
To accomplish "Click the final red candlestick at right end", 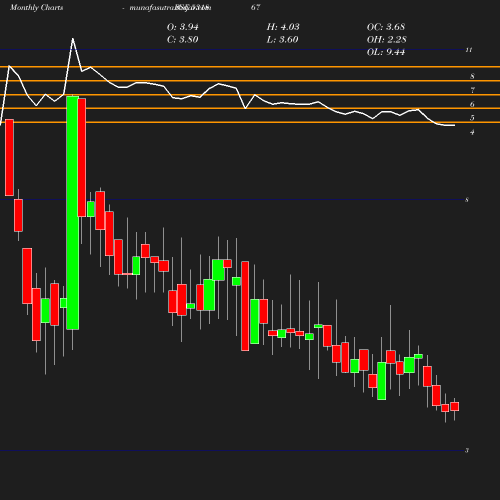I will [x=455, y=407].
